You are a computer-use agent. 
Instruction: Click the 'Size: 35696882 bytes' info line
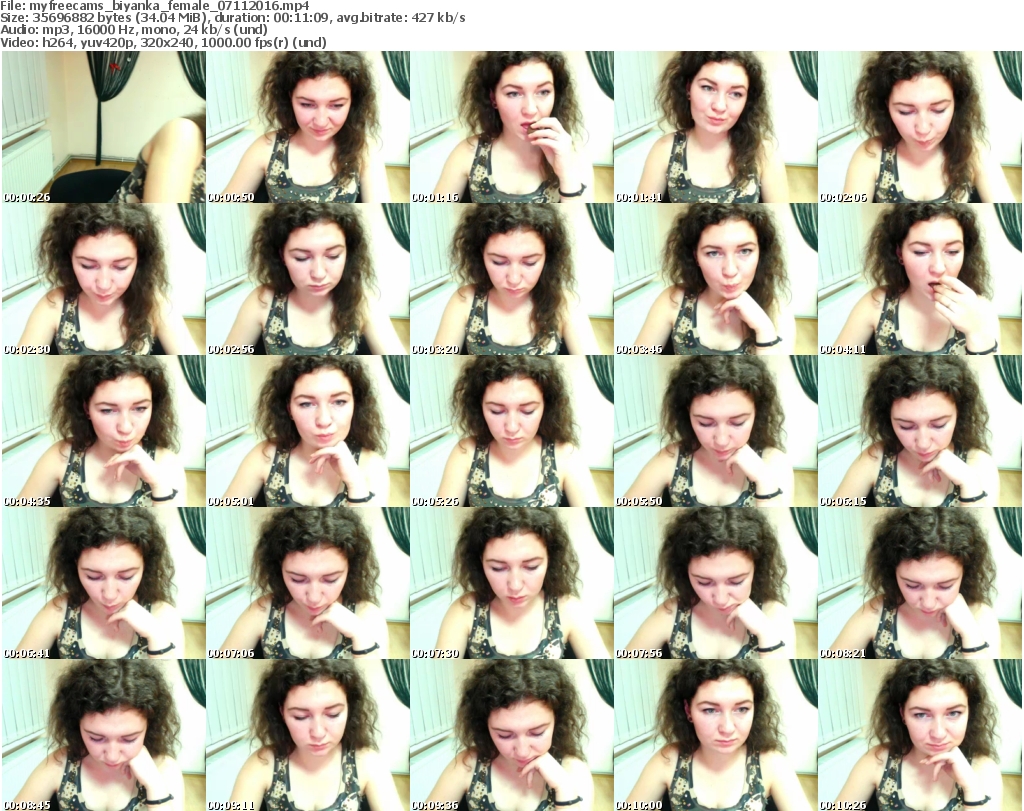[233, 18]
